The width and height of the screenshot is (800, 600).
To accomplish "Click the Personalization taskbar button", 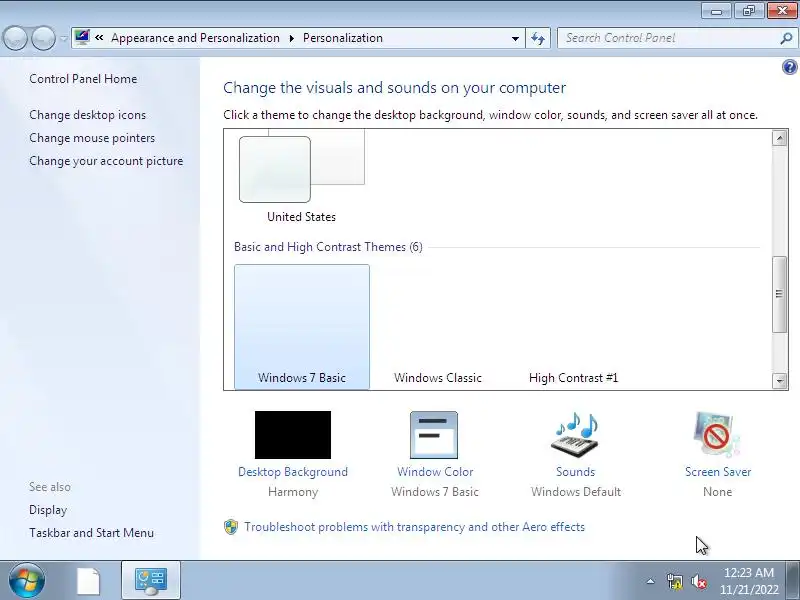I will [x=151, y=580].
